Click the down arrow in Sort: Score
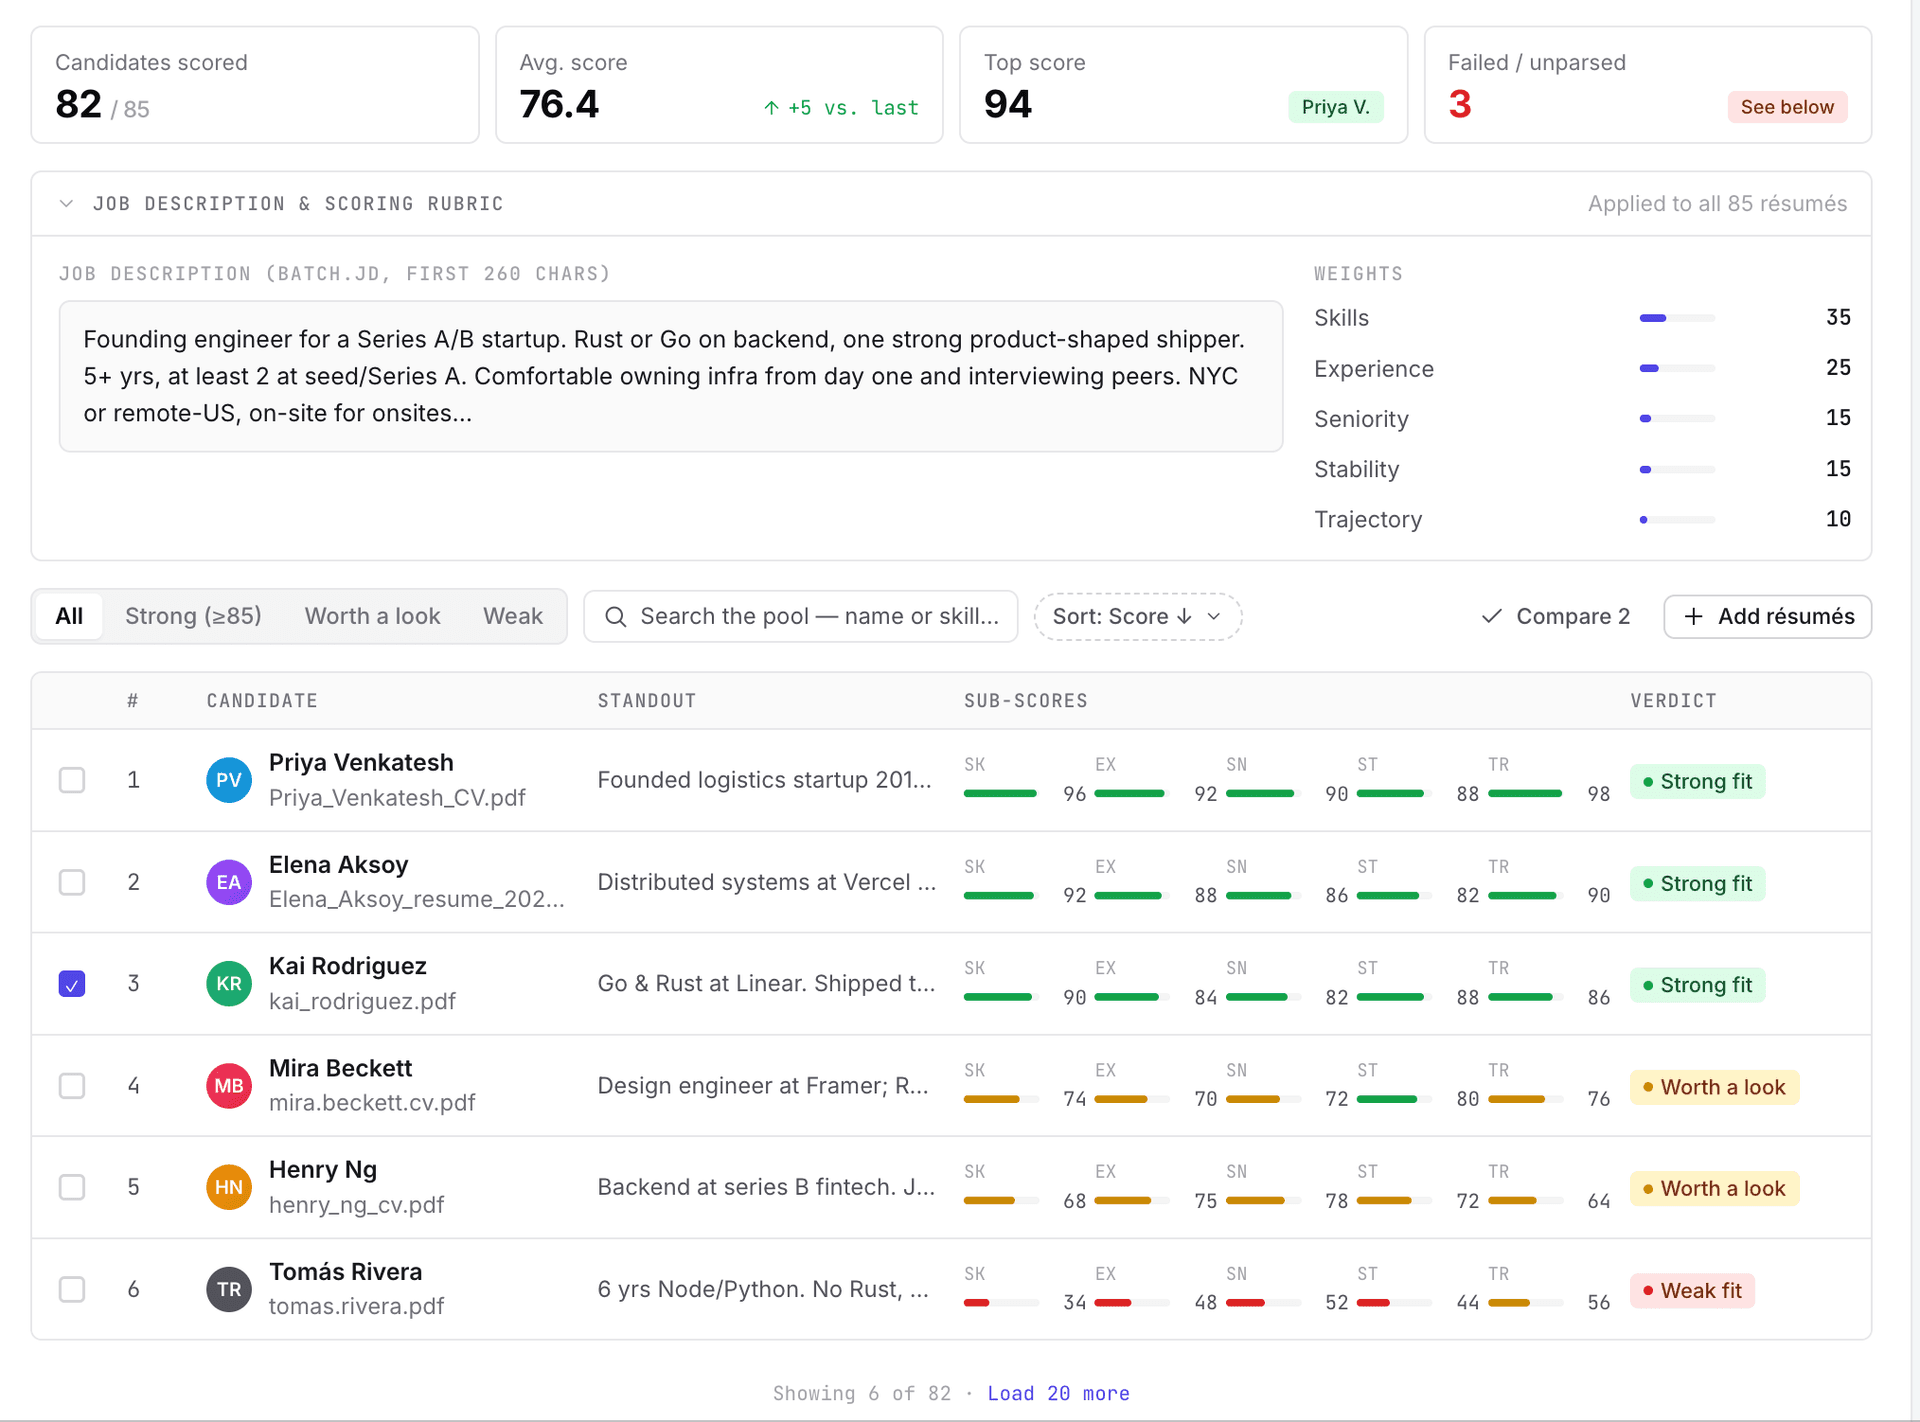This screenshot has width=1920, height=1422. (x=1184, y=617)
